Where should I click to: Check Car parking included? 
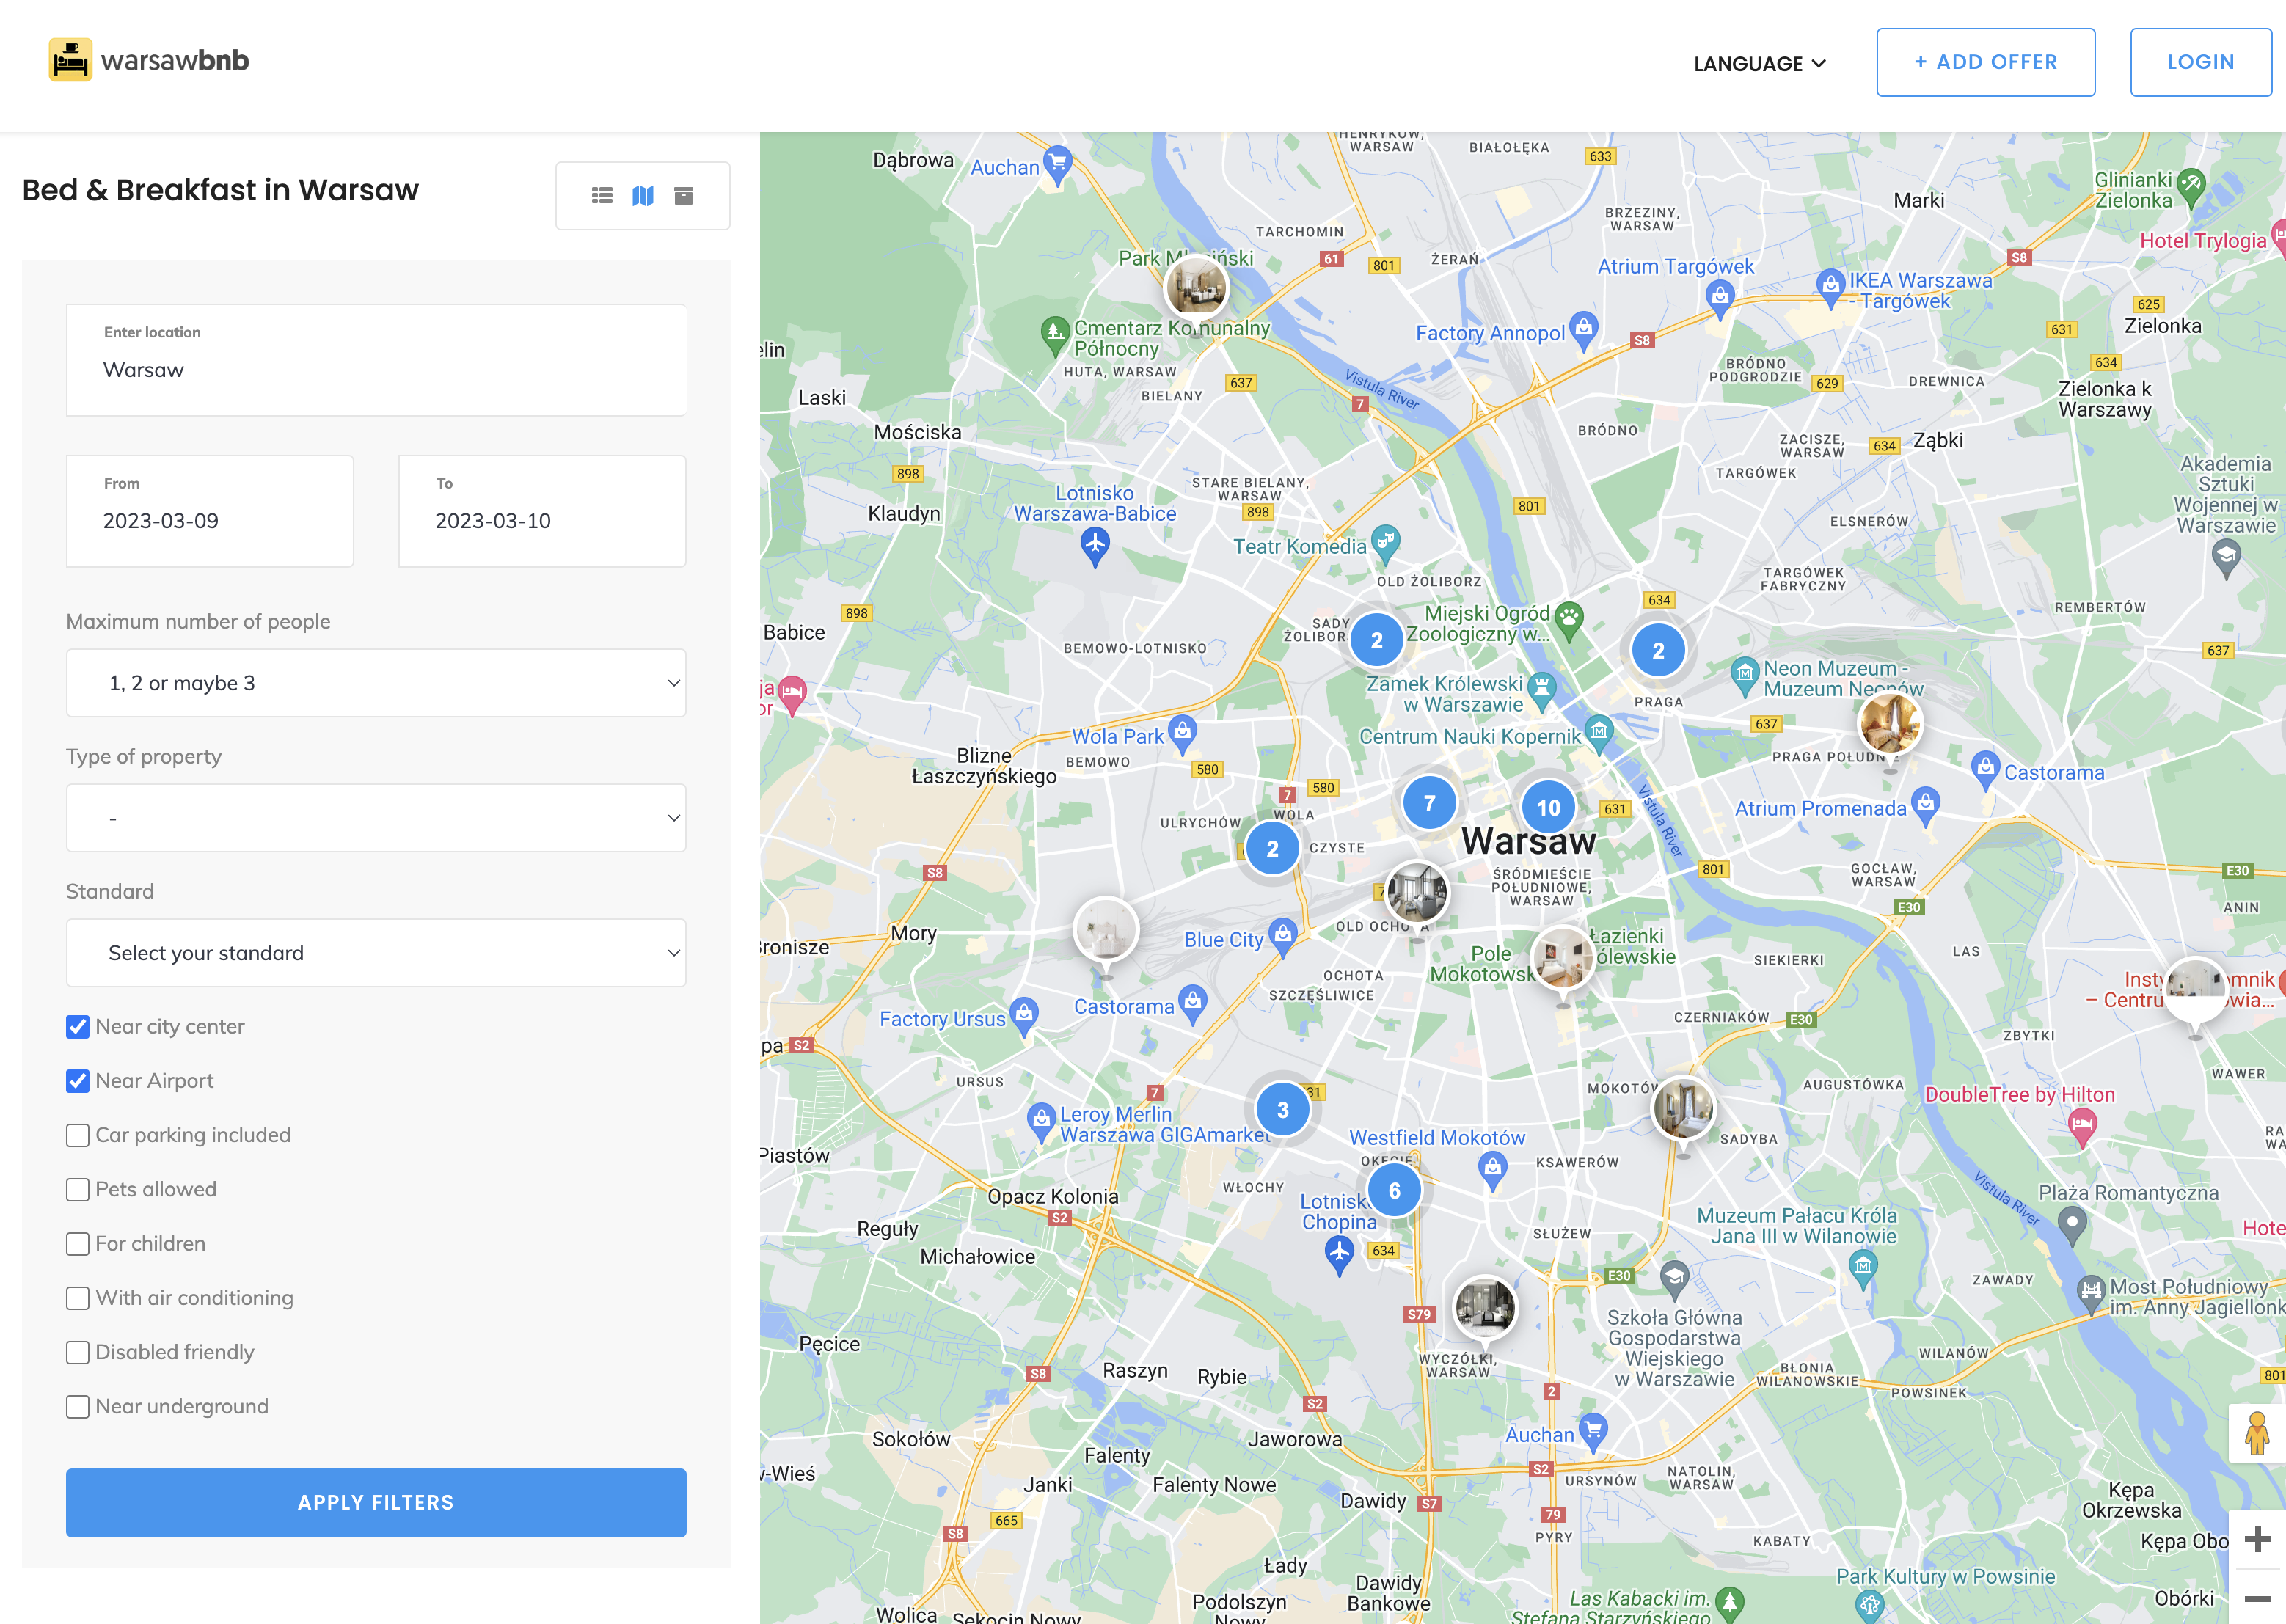click(78, 1136)
